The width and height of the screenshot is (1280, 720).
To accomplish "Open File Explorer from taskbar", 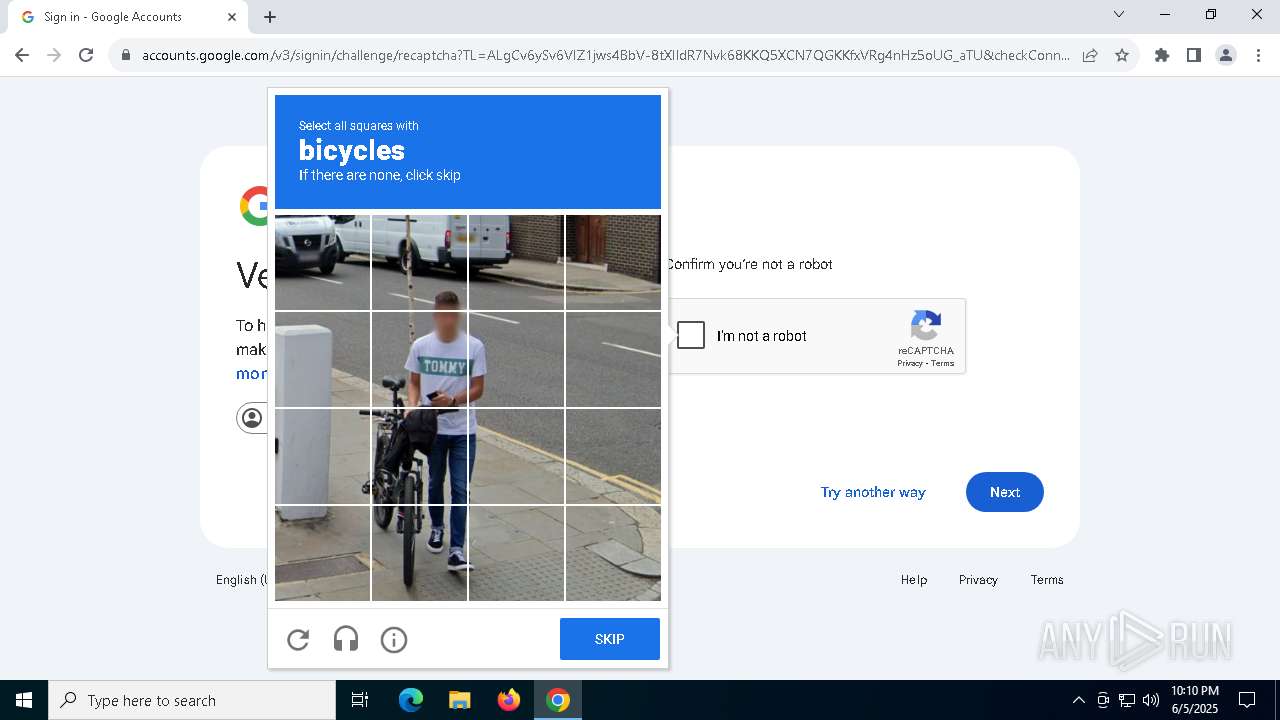I will click(x=460, y=700).
